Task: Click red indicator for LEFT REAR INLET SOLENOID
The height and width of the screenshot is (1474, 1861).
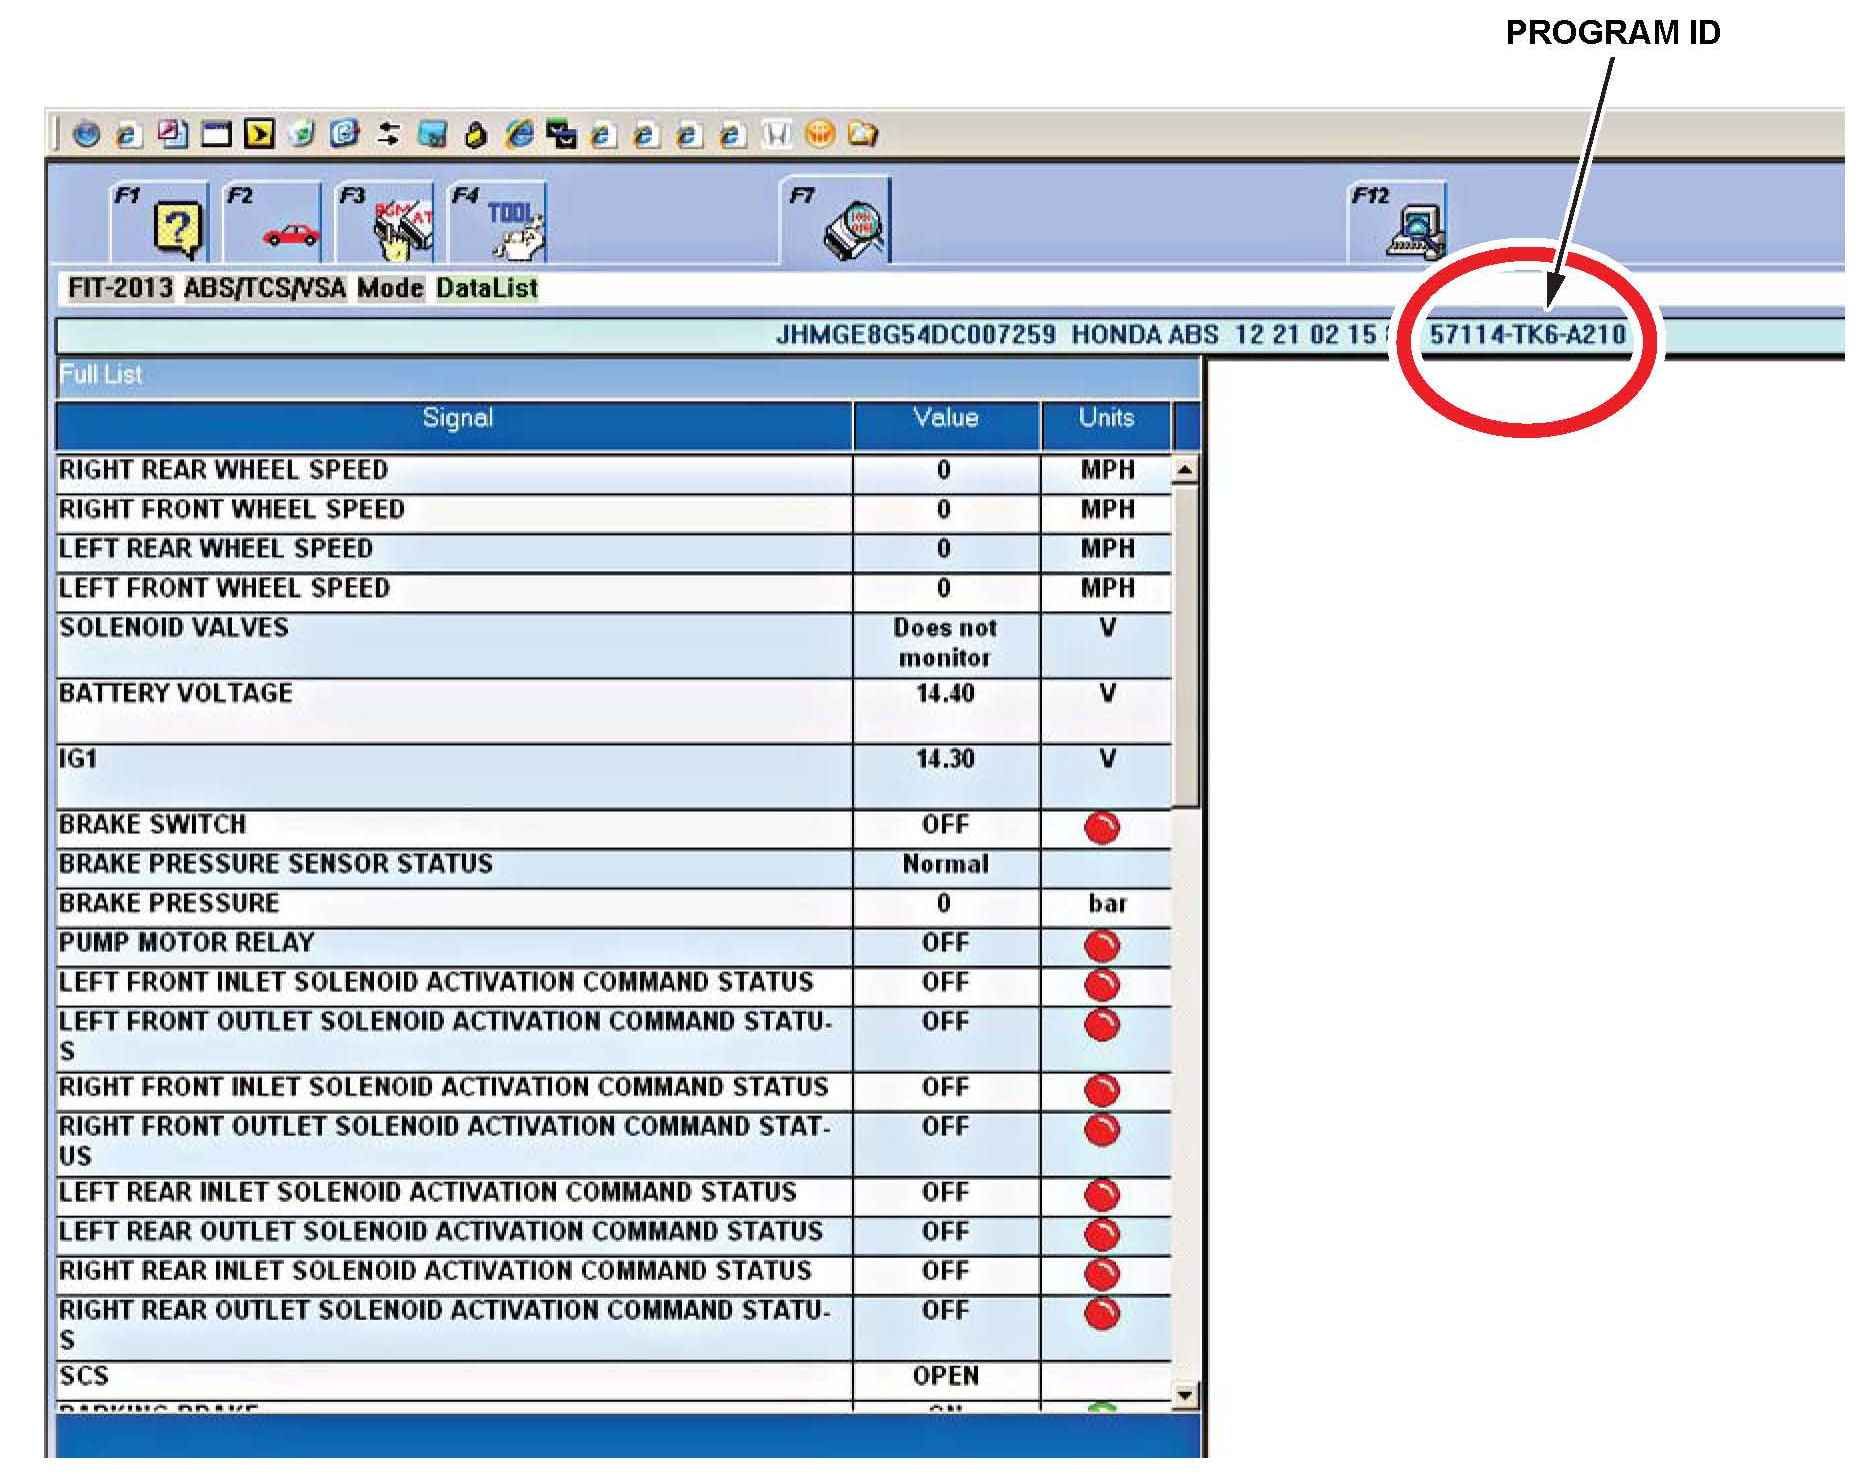Action: 1102,1196
